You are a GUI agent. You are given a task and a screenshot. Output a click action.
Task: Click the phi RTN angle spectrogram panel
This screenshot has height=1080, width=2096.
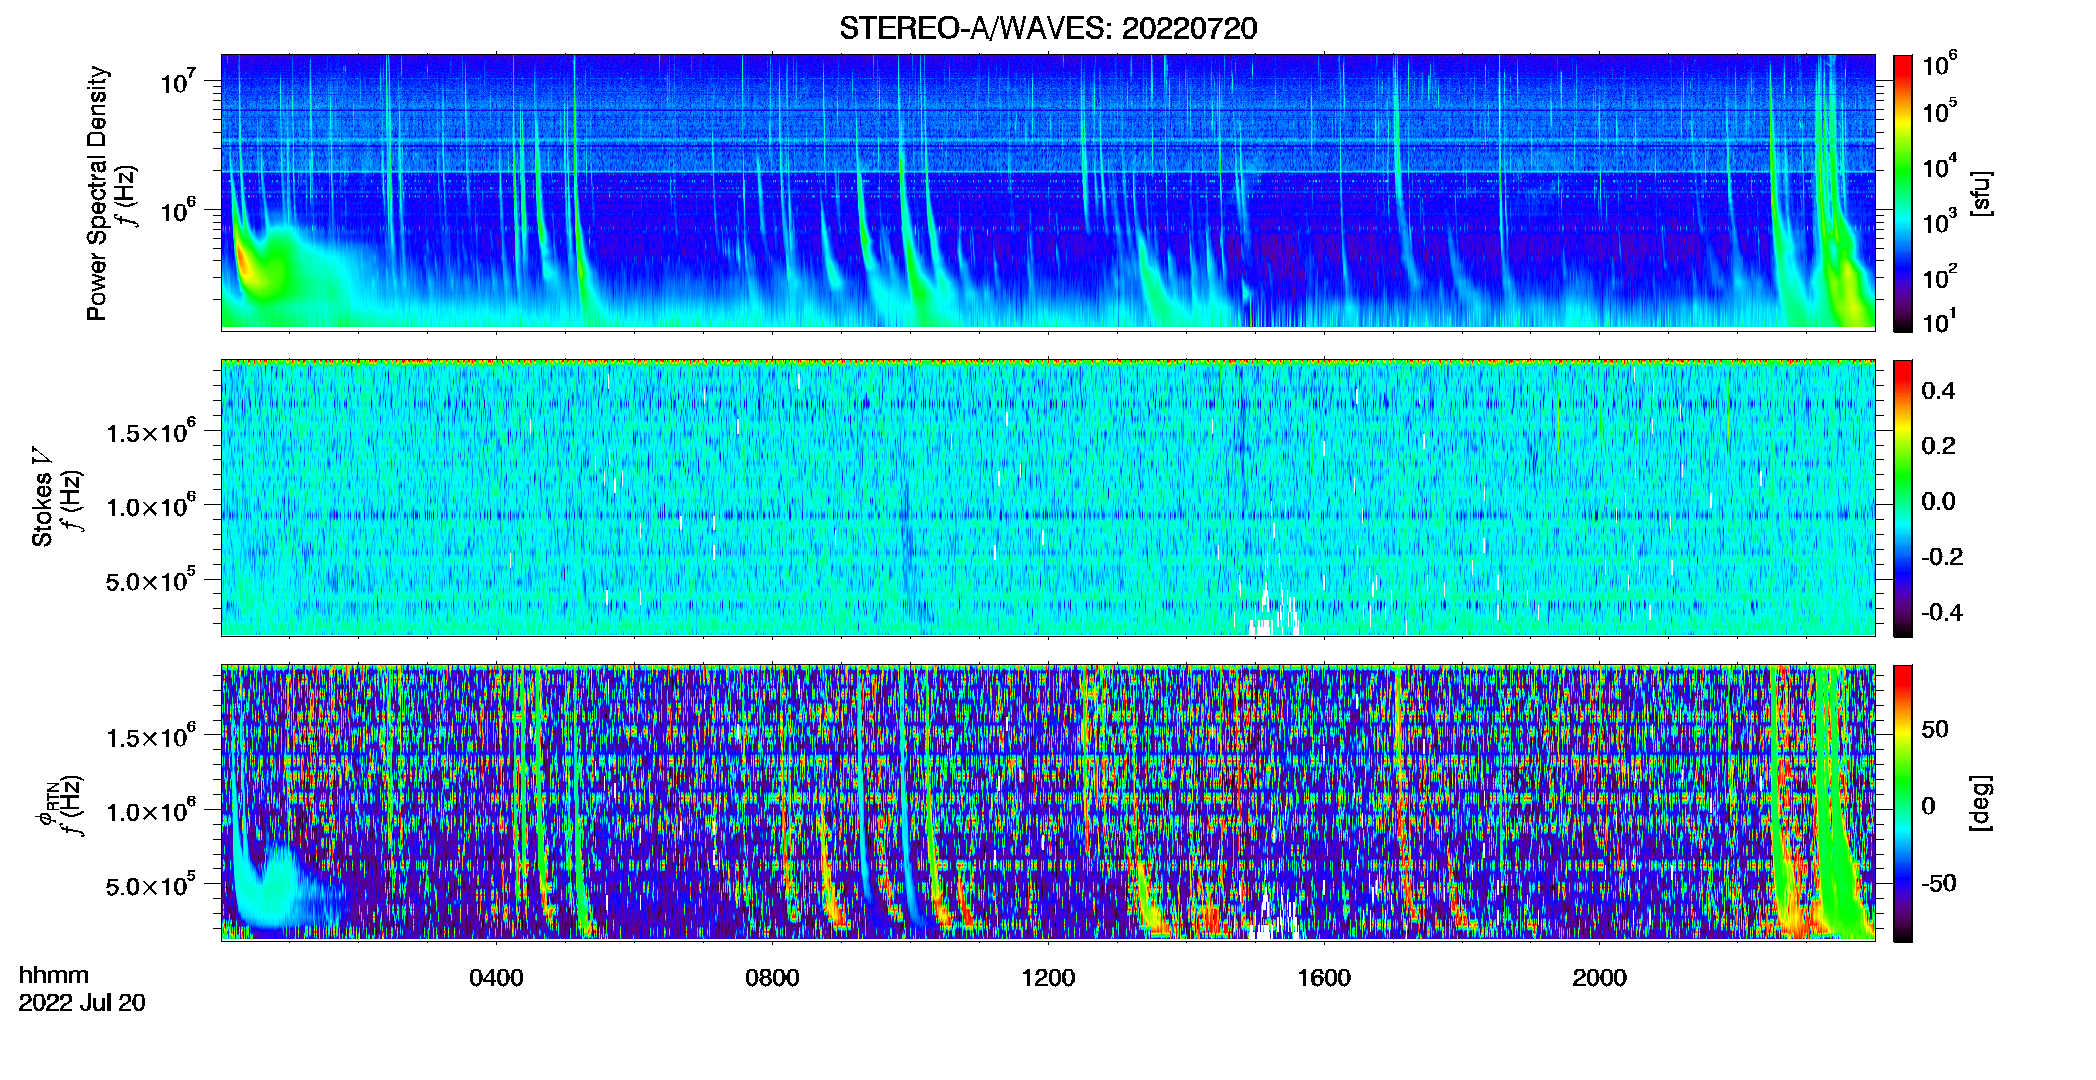tap(1048, 802)
